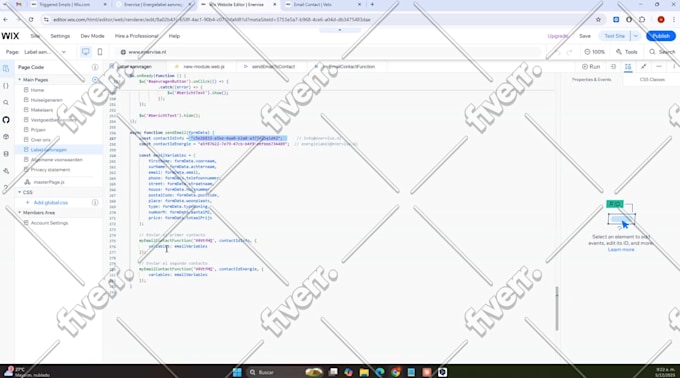The image size is (680, 378).
Task: Reload the browser page
Action: [31, 20]
